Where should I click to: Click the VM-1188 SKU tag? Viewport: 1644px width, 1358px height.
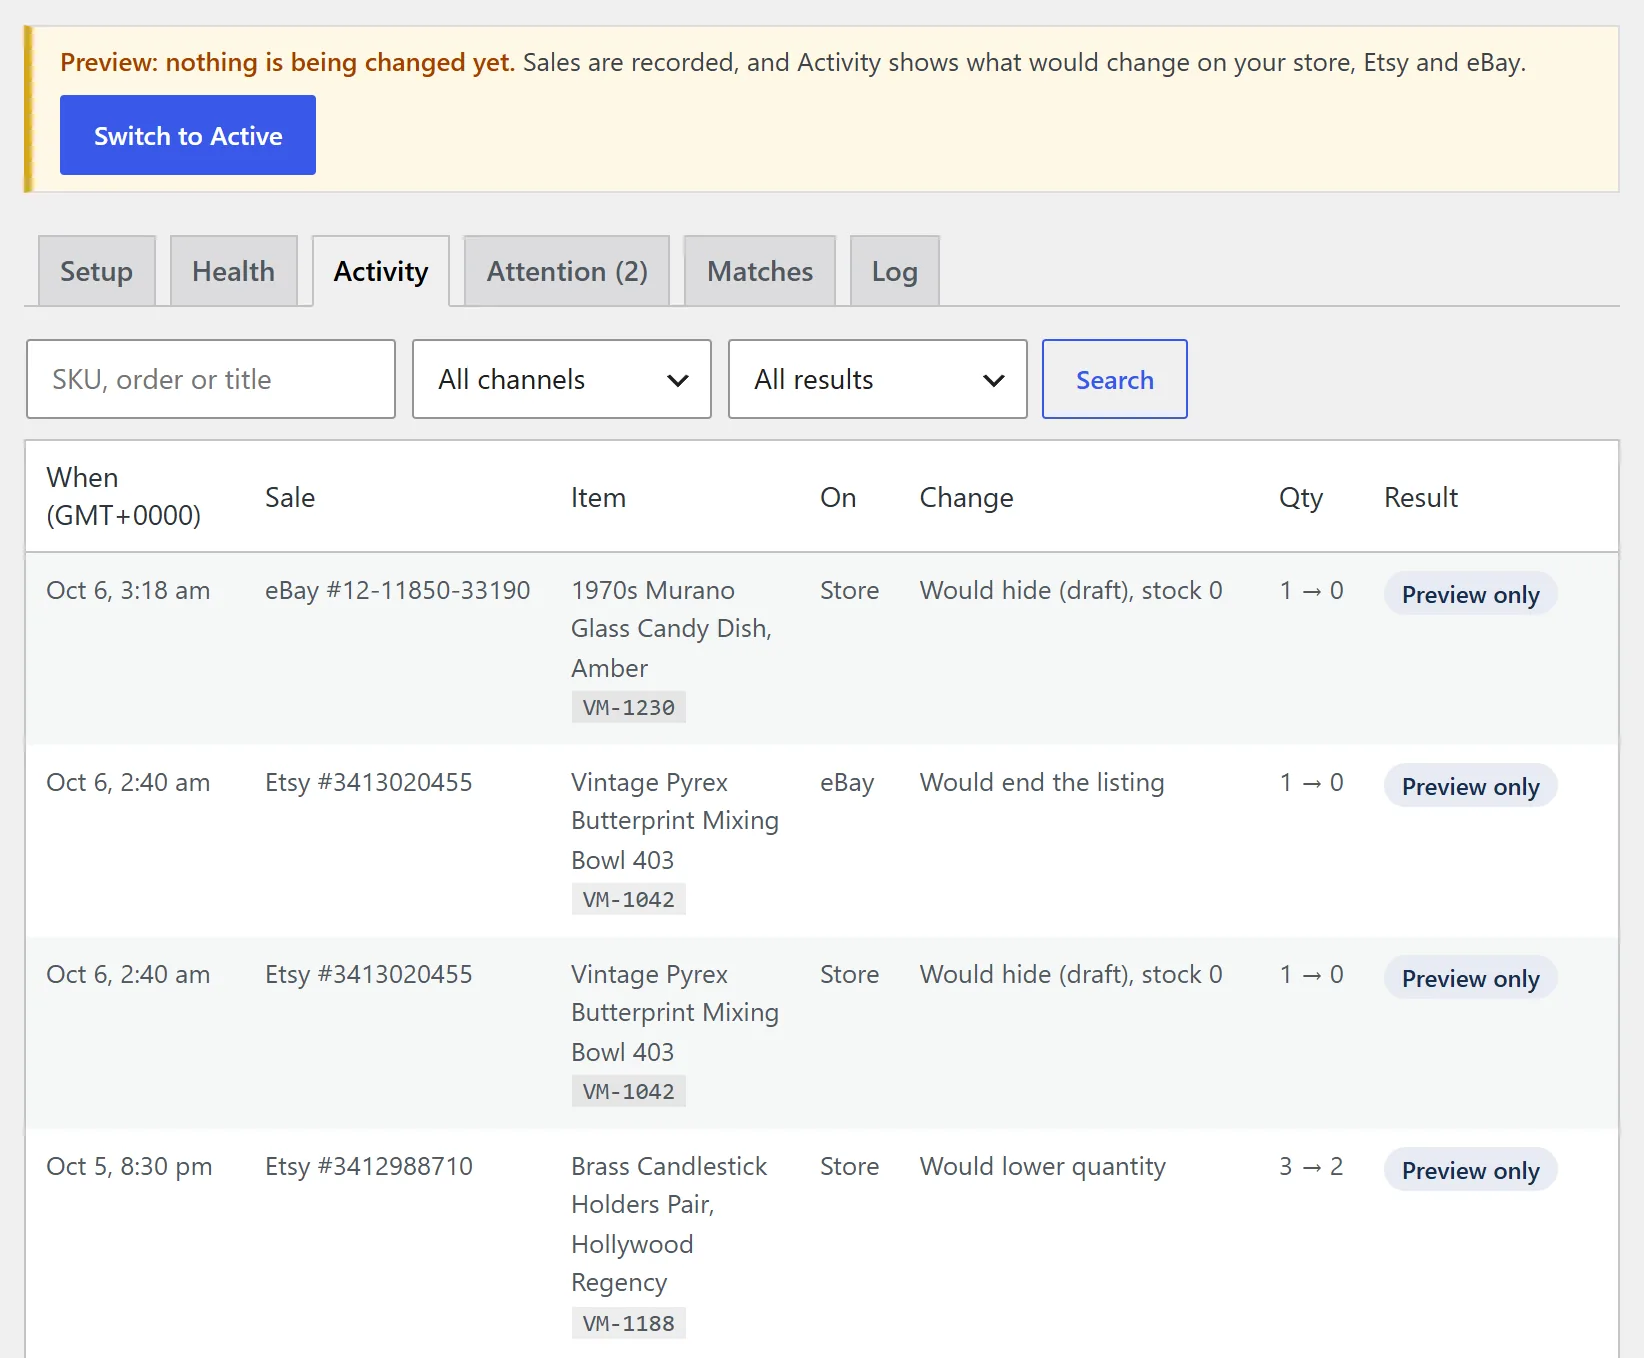629,1323
